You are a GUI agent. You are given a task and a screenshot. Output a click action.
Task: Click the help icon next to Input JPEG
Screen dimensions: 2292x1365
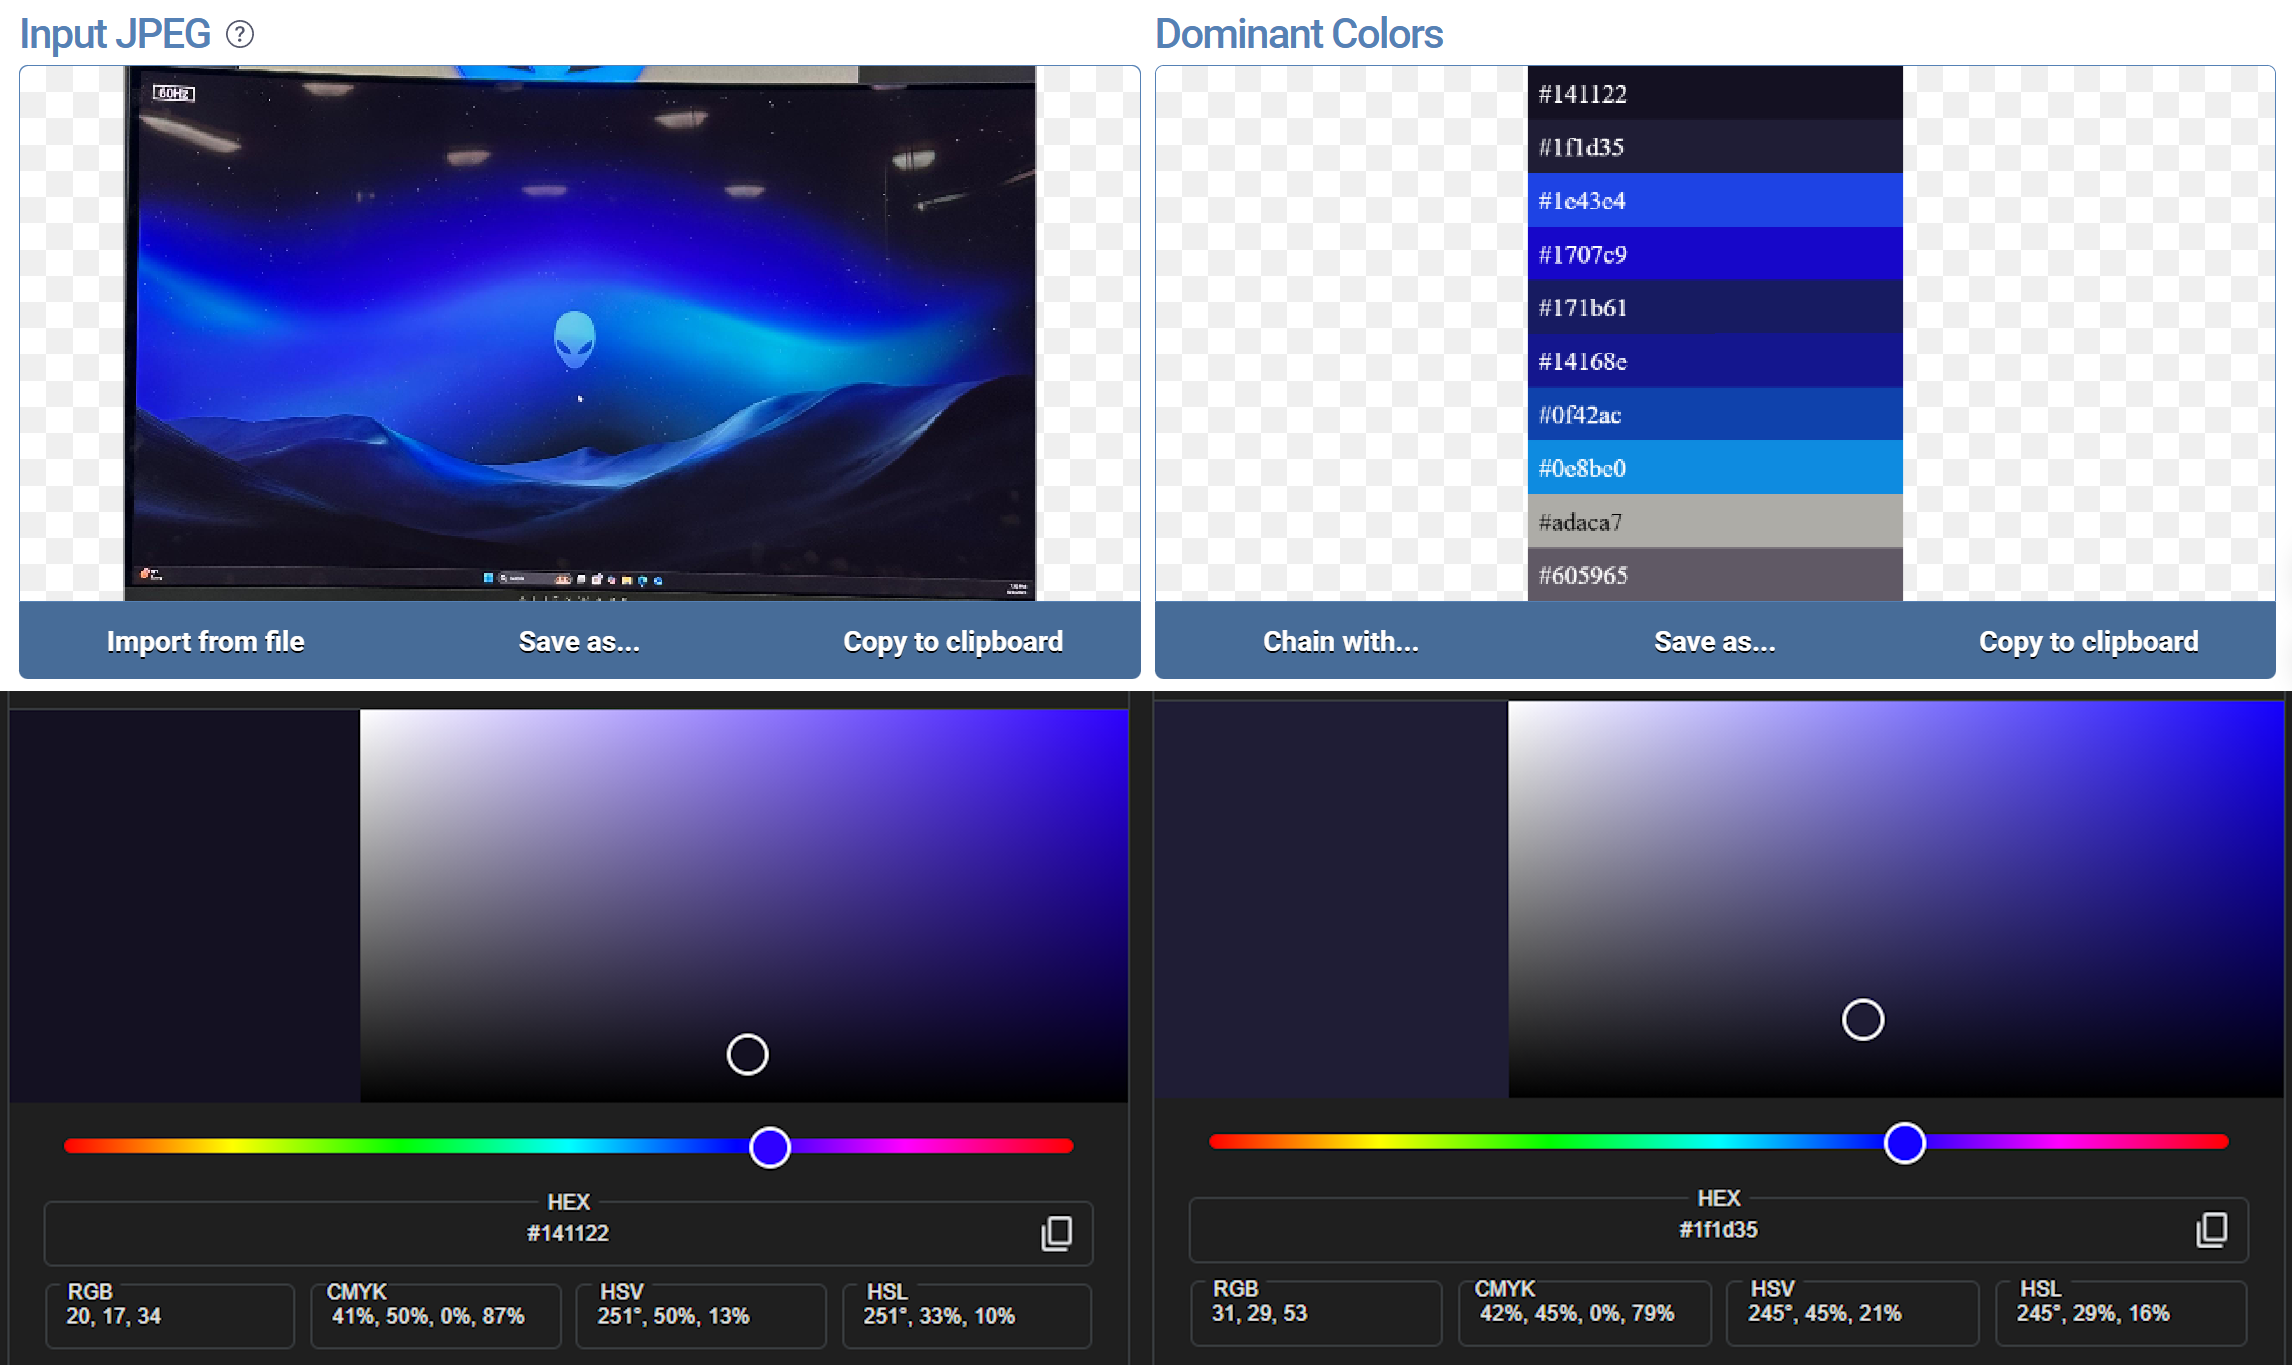(x=240, y=35)
